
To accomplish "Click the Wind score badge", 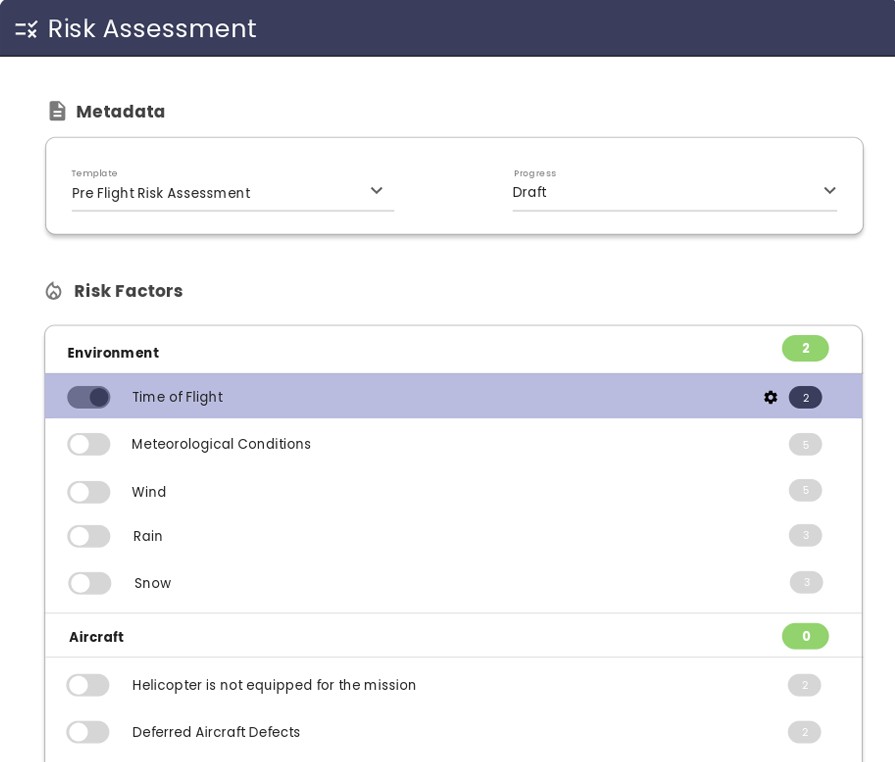I will (x=805, y=490).
